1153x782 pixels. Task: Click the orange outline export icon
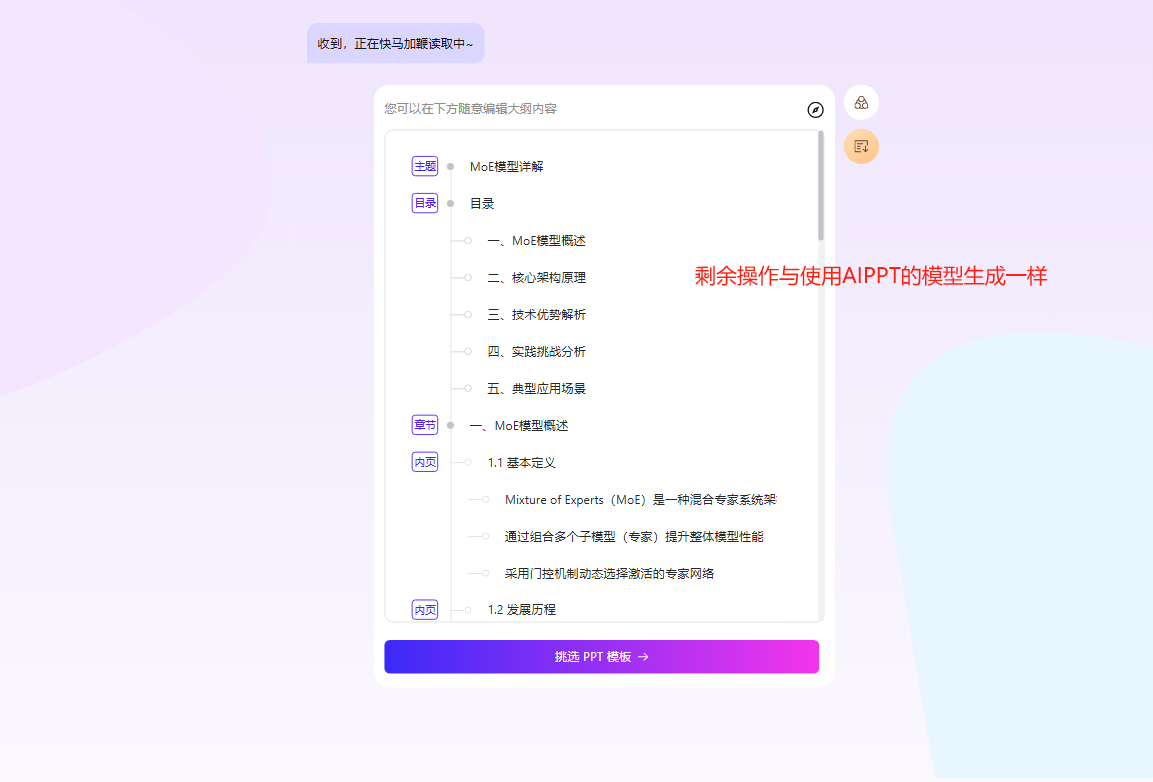[x=861, y=146]
